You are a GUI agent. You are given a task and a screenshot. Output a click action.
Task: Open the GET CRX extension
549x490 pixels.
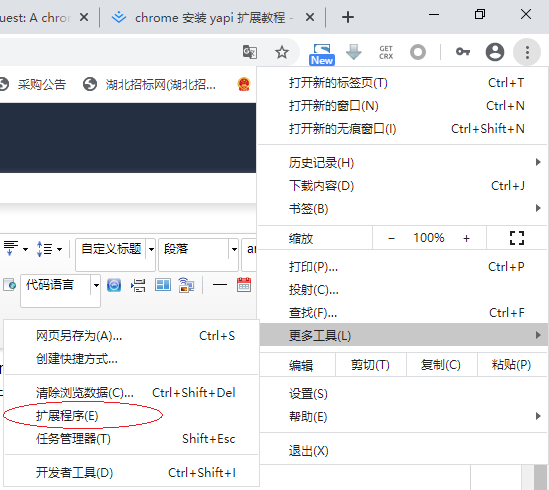coord(386,52)
